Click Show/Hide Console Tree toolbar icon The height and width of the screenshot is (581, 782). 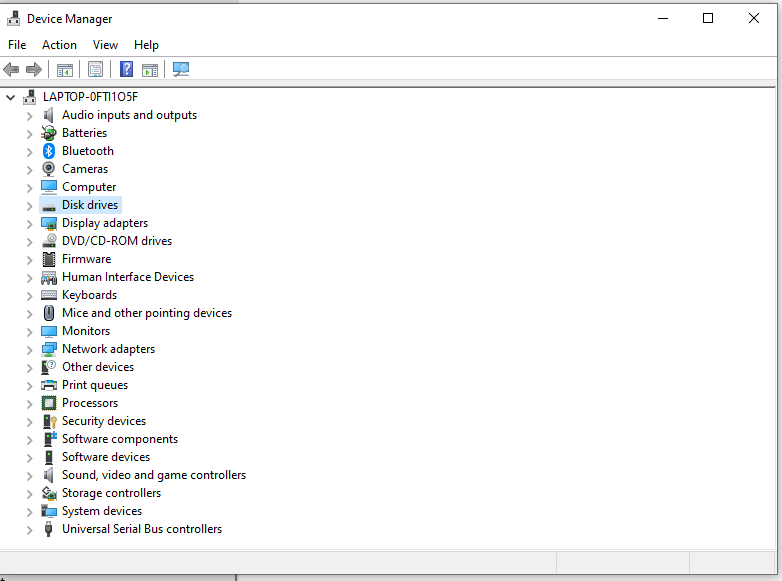65,70
